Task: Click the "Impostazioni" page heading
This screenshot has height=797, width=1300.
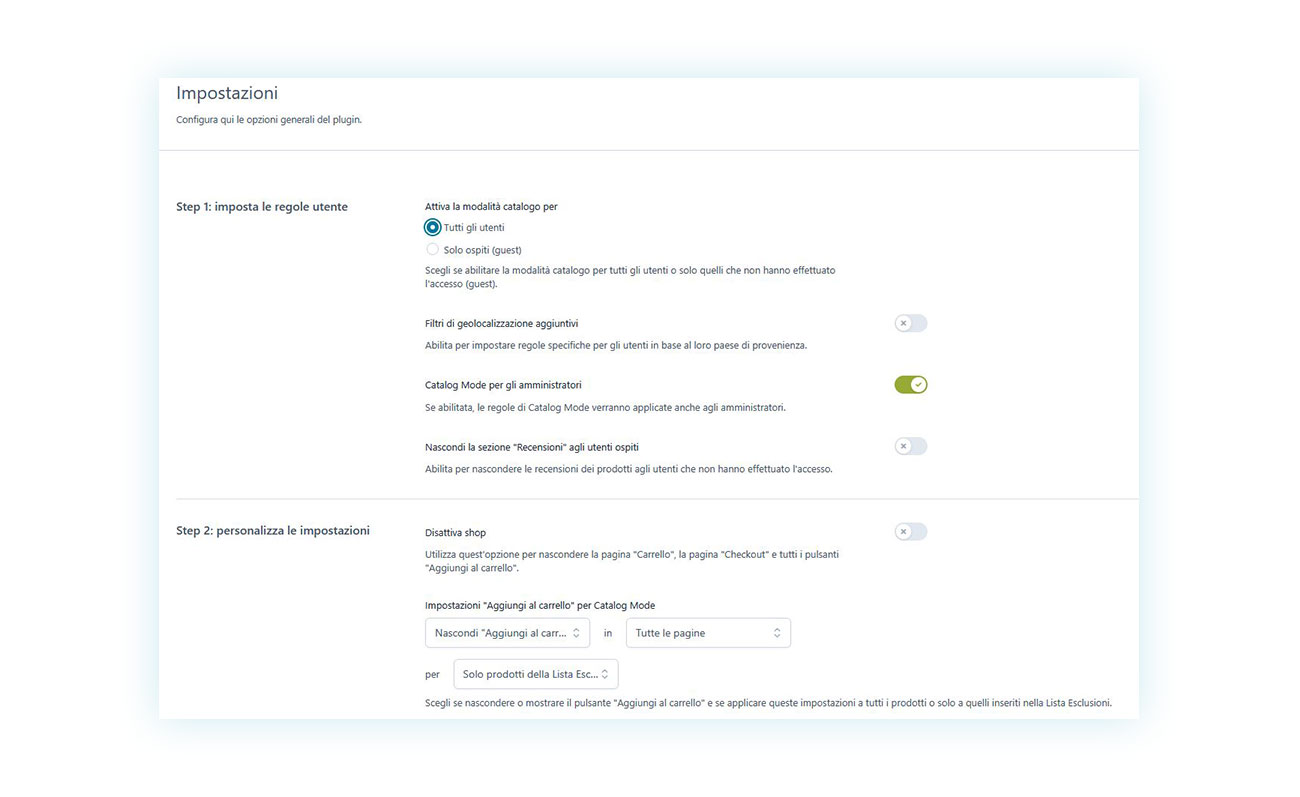Action: pyautogui.click(x=227, y=93)
